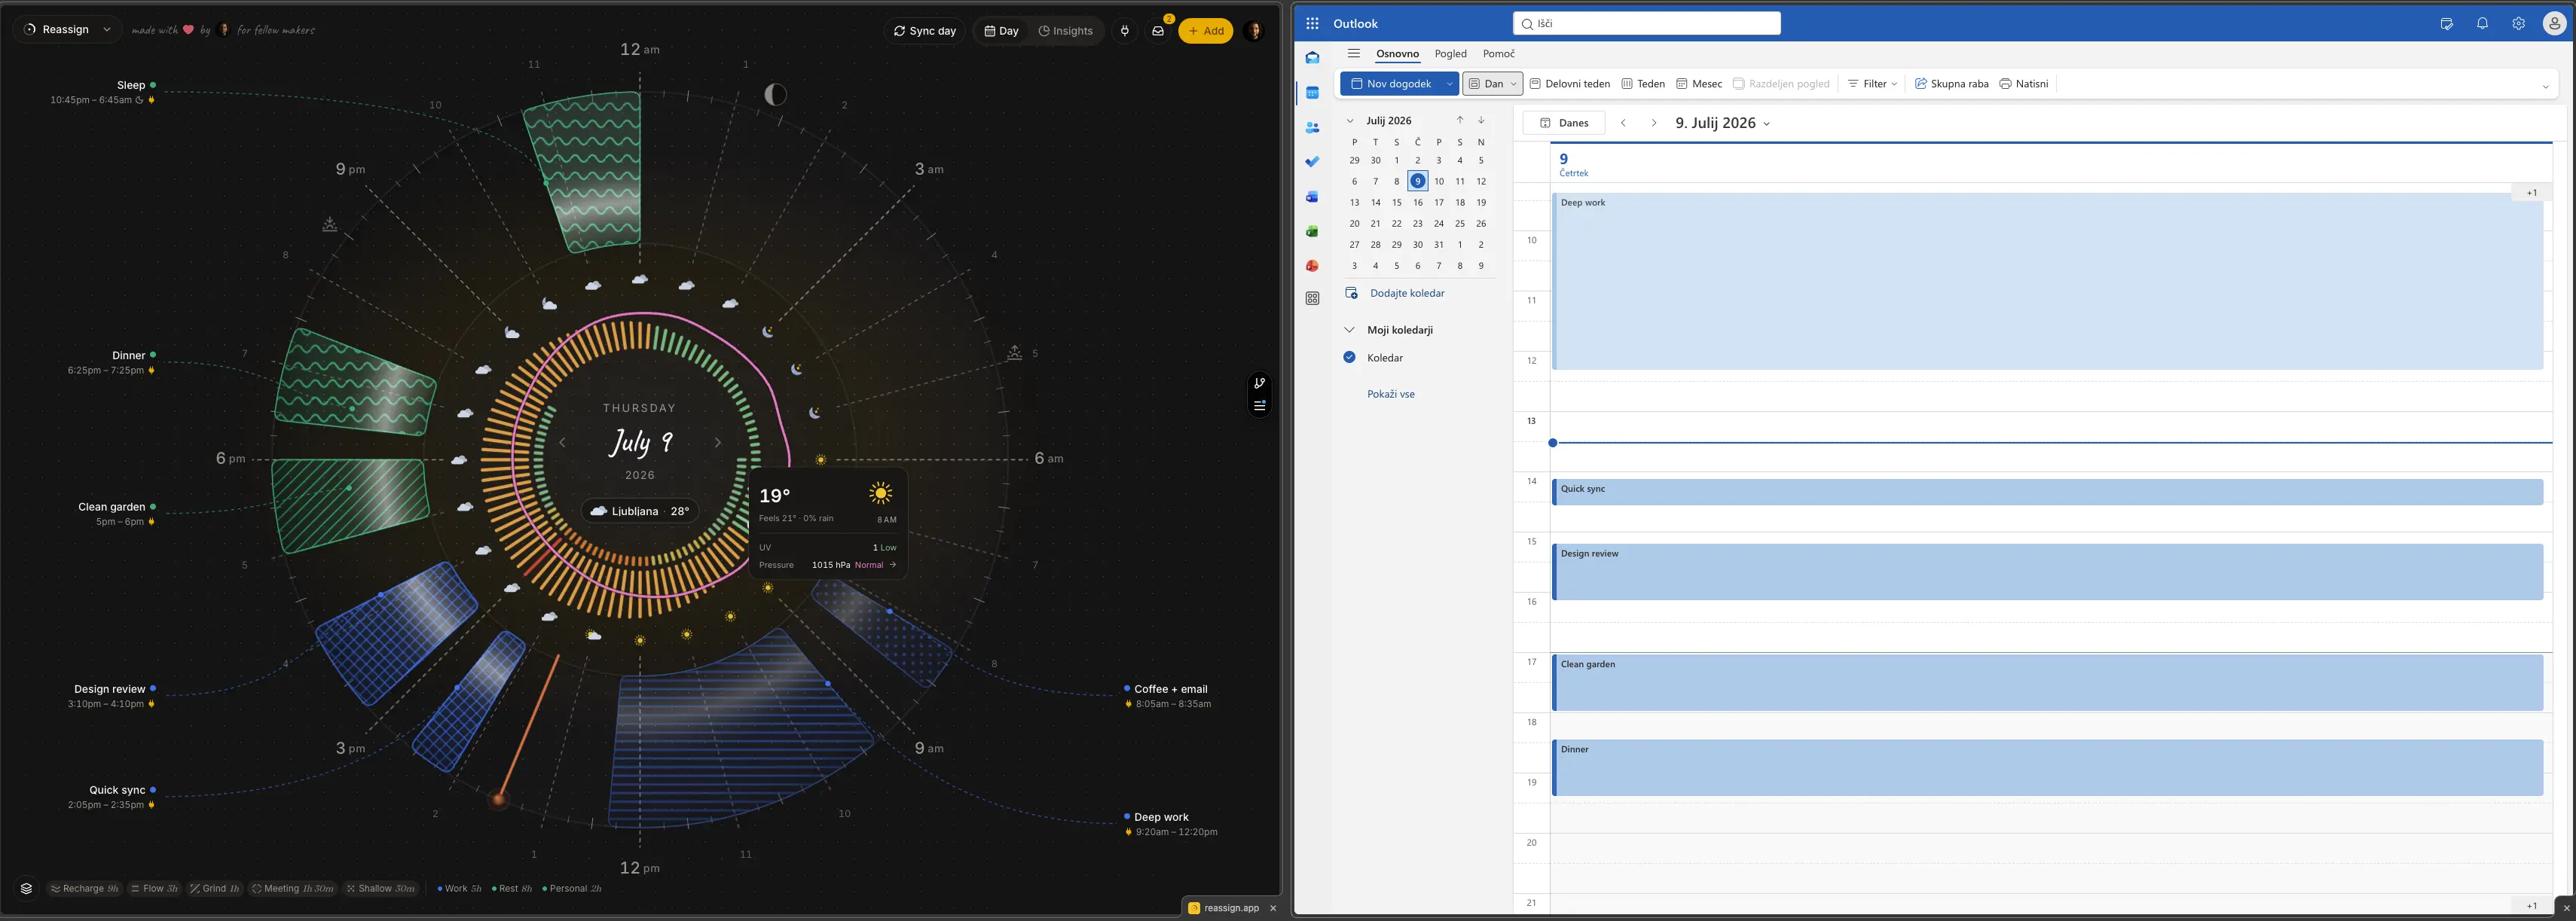Toggle Shallow 30m filter chip

(380, 888)
